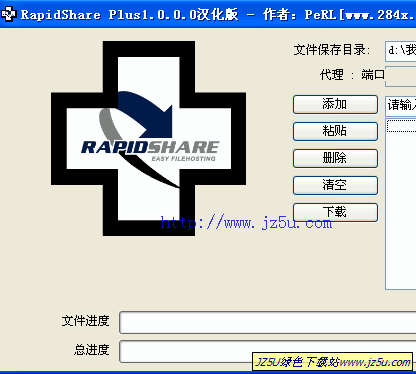Click the 删除 (Delete) button
416x374 pixels.
335,158
